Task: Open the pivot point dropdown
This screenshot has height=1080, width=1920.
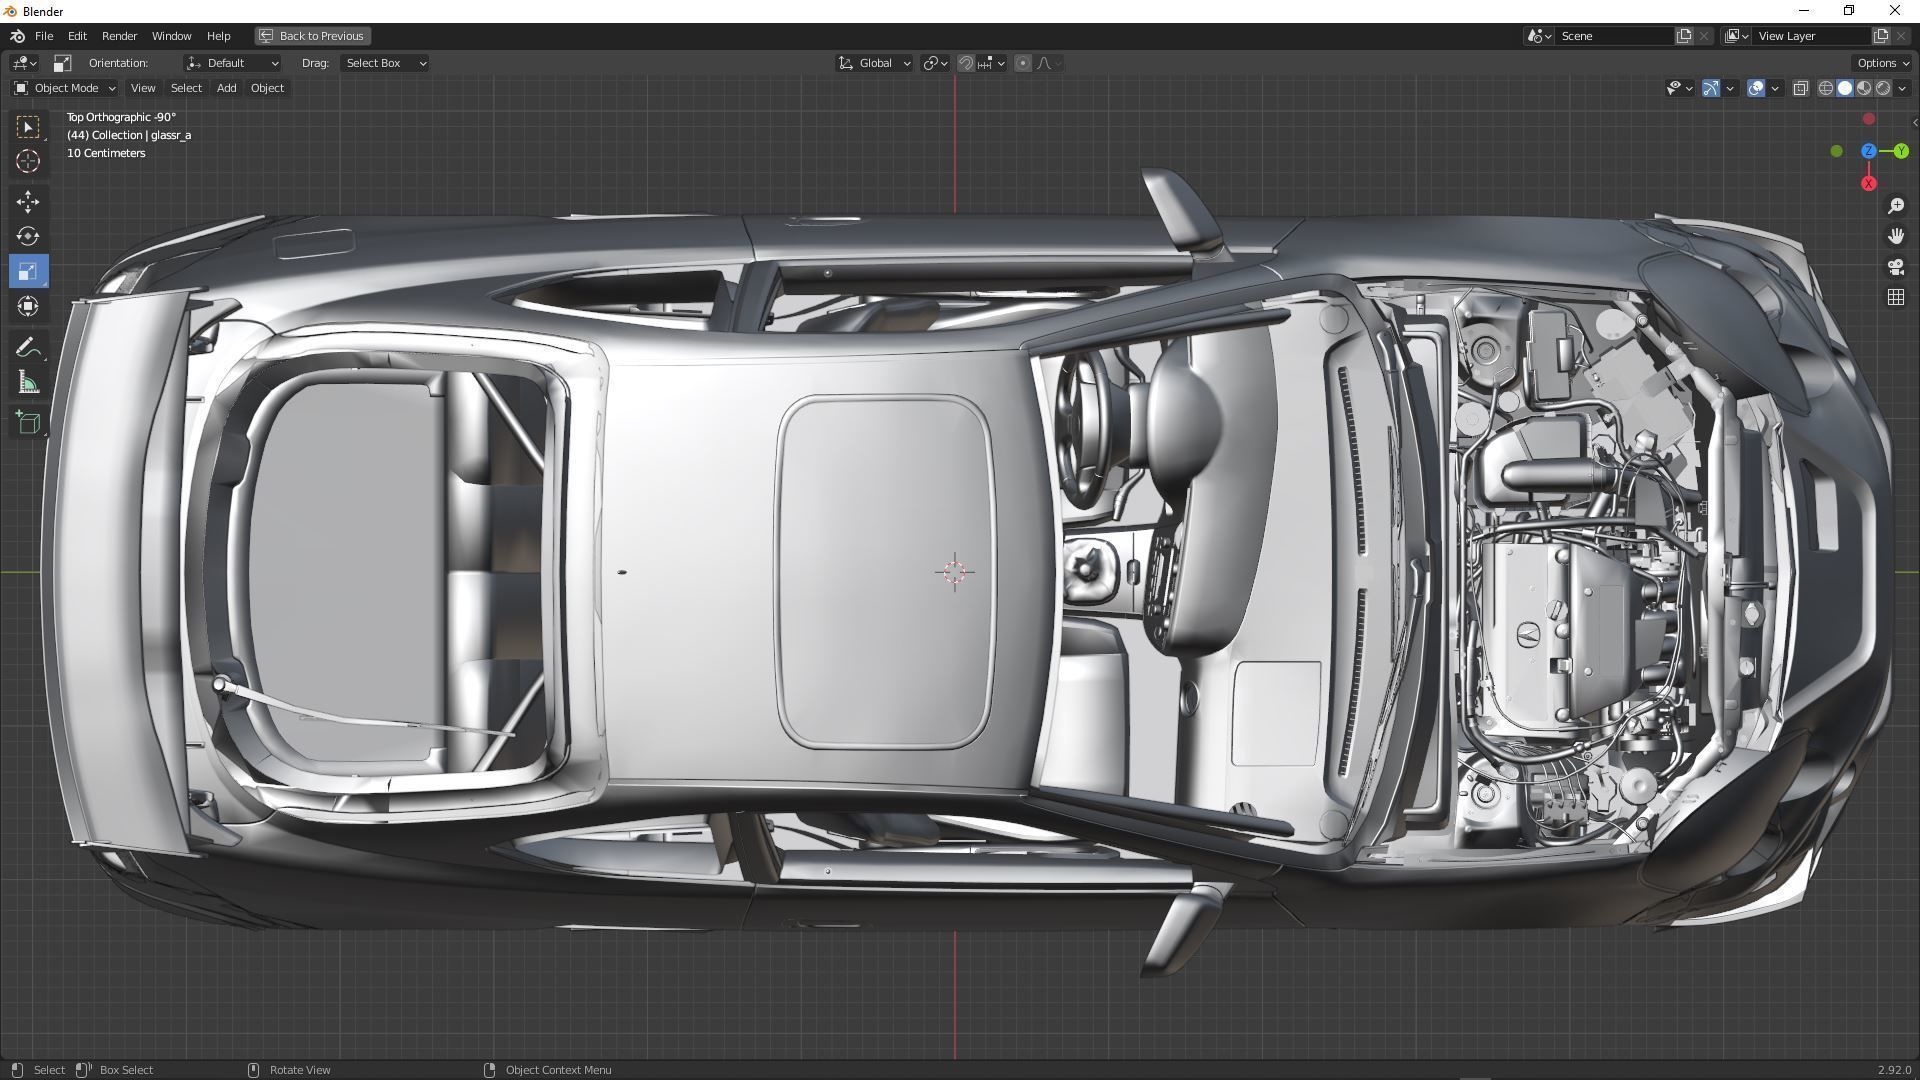Action: pyautogui.click(x=935, y=63)
